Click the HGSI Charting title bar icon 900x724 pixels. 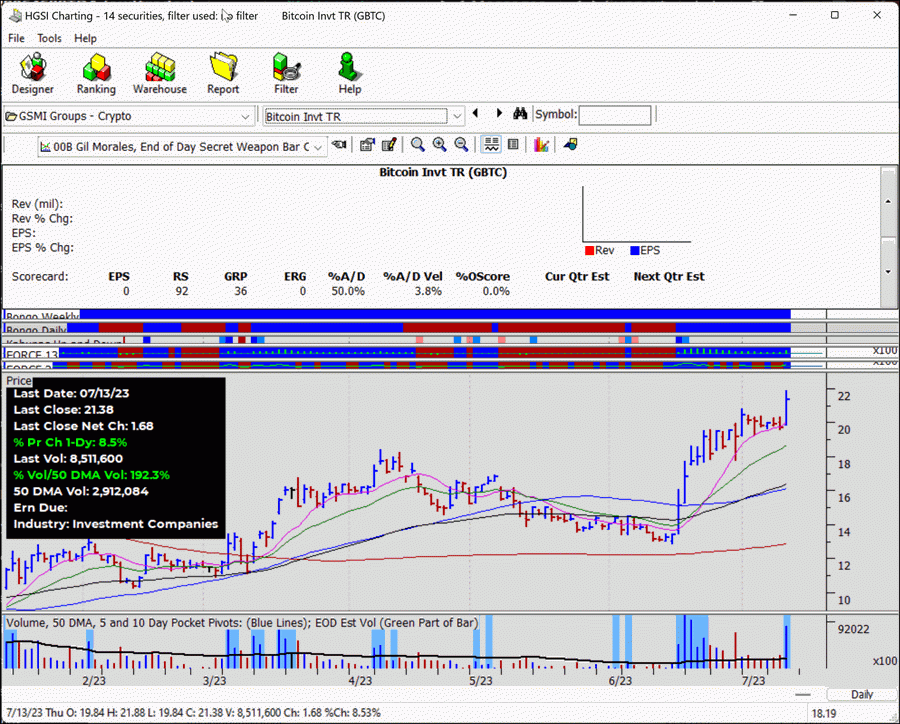15,16
